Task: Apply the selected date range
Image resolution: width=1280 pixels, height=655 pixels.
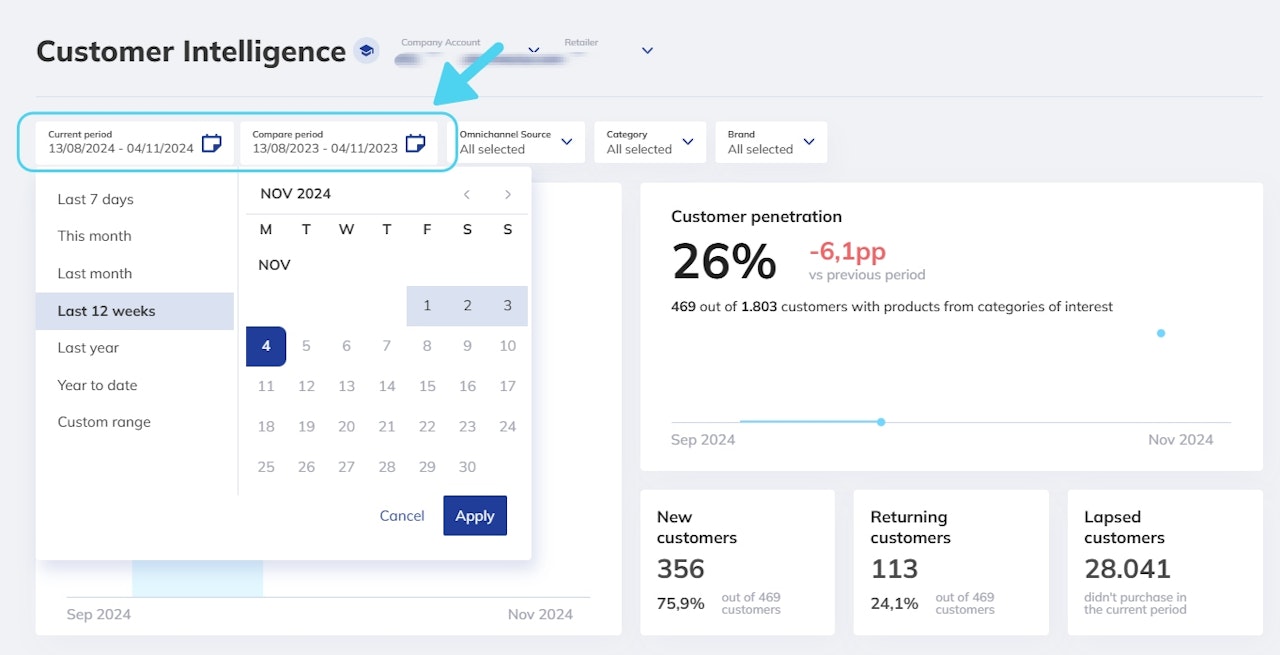Action: [475, 516]
